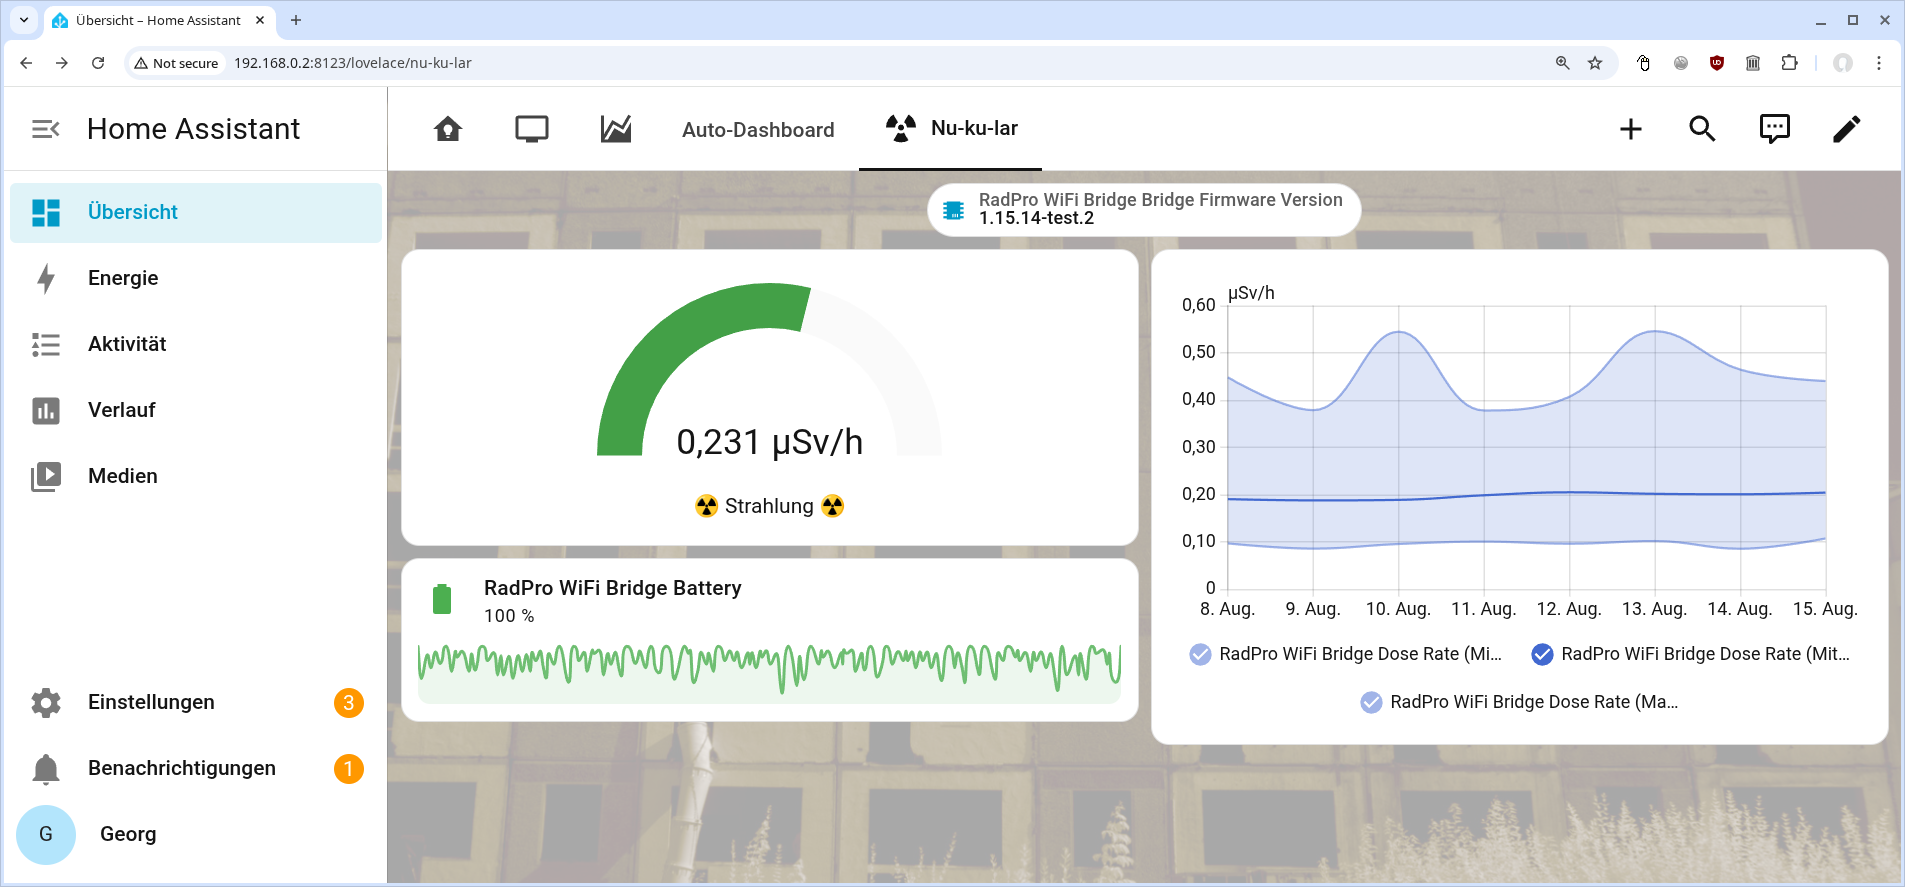Edit dashboard with the pencil icon

[x=1846, y=129]
